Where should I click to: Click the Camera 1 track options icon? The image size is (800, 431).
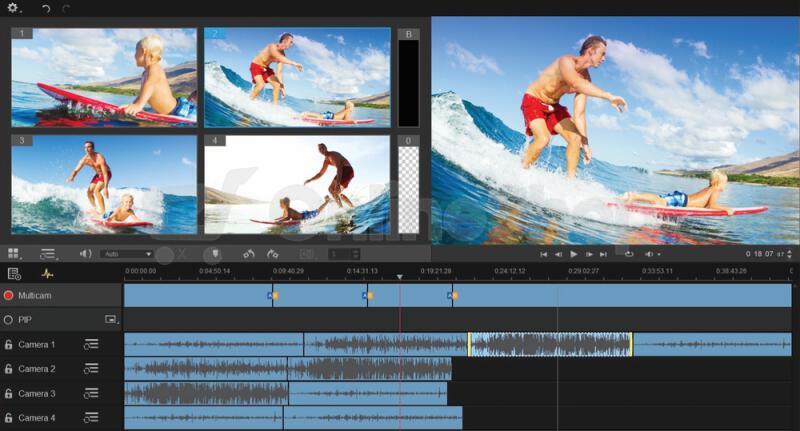point(91,344)
